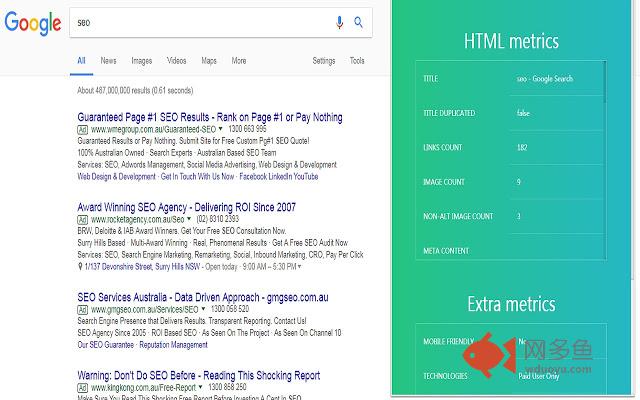The image size is (640, 400).
Task: Click the 'HTML metrics' heading
Action: (x=511, y=41)
